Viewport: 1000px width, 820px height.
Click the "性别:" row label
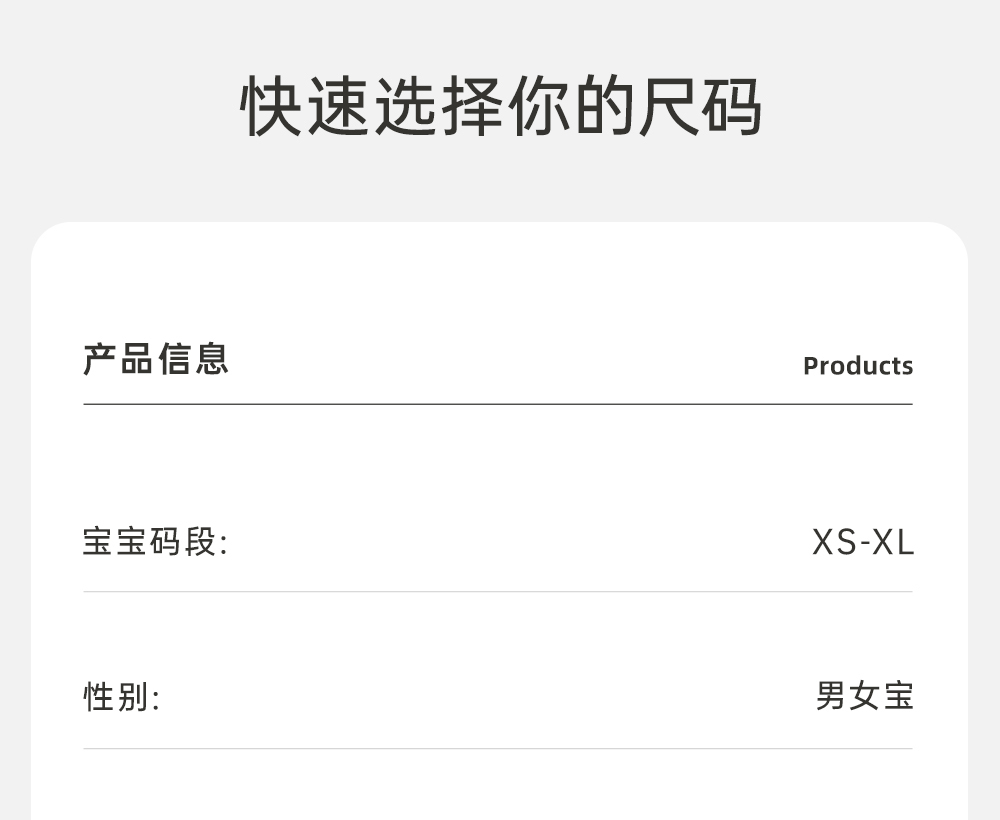121,697
